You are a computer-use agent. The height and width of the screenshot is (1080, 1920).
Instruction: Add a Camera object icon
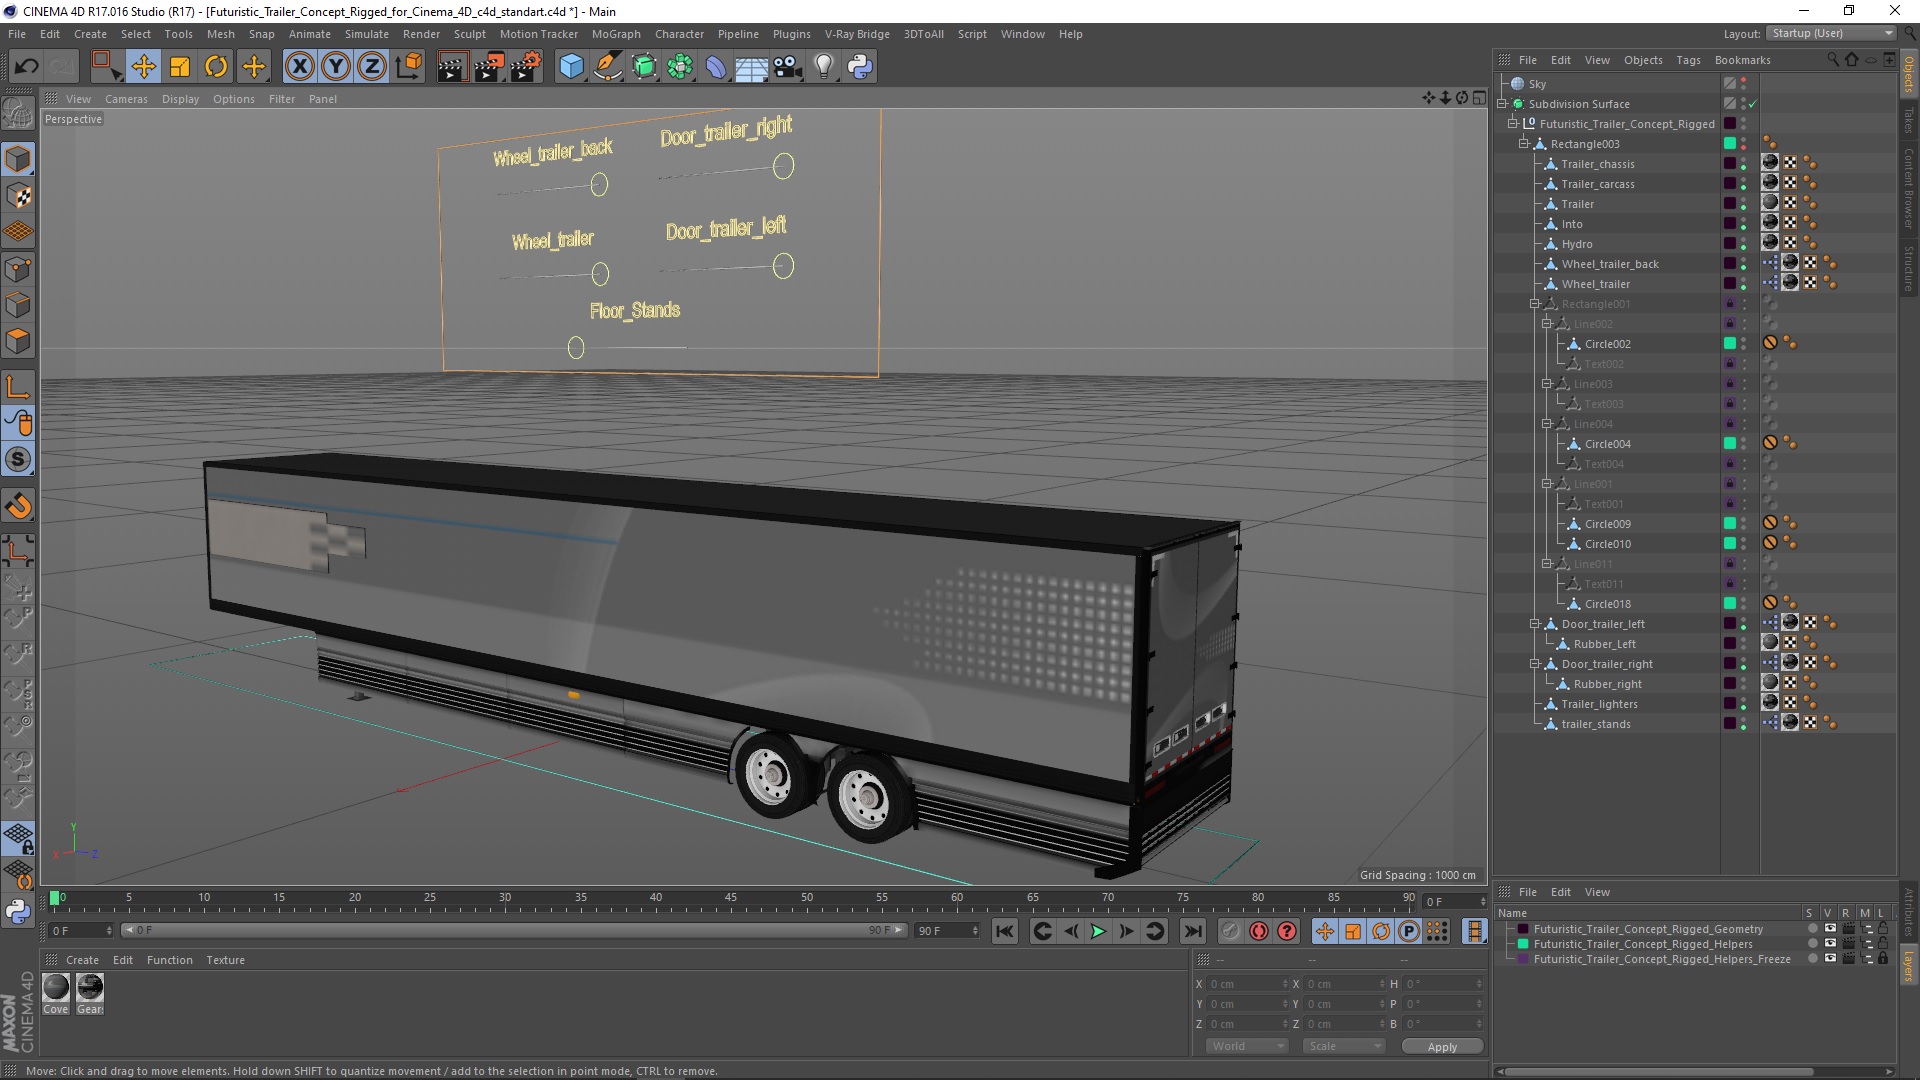click(788, 67)
